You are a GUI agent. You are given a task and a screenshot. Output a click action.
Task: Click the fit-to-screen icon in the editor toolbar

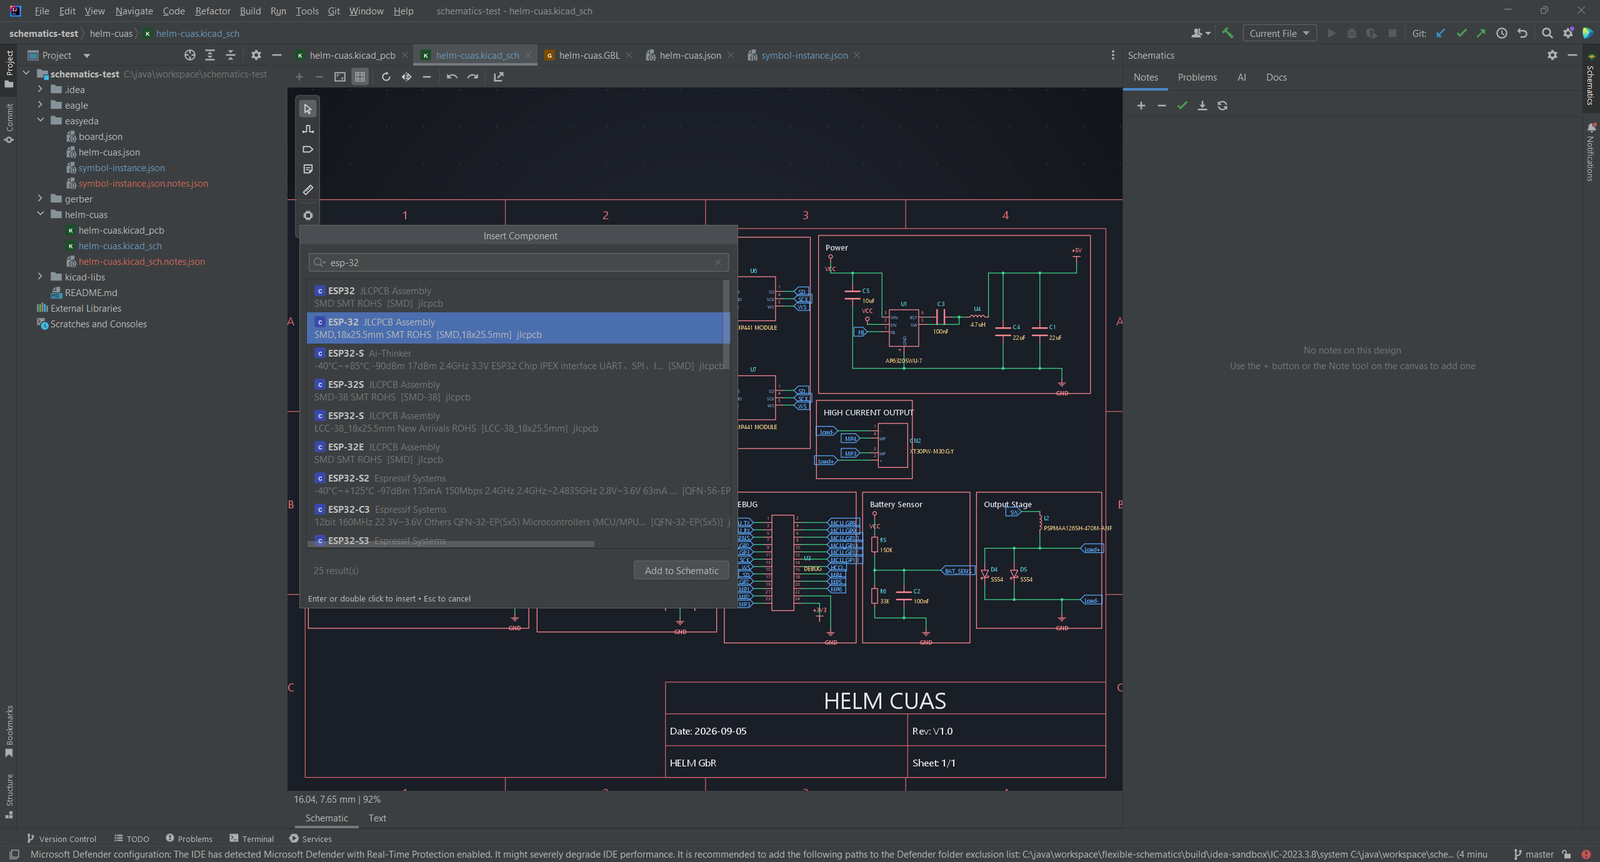(x=340, y=77)
